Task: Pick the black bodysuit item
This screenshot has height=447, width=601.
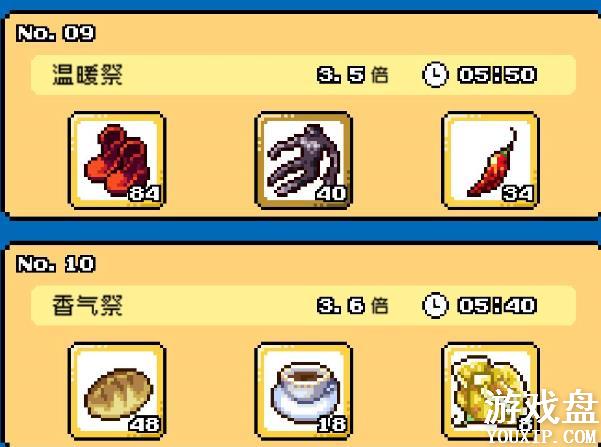Action: pyautogui.click(x=304, y=160)
